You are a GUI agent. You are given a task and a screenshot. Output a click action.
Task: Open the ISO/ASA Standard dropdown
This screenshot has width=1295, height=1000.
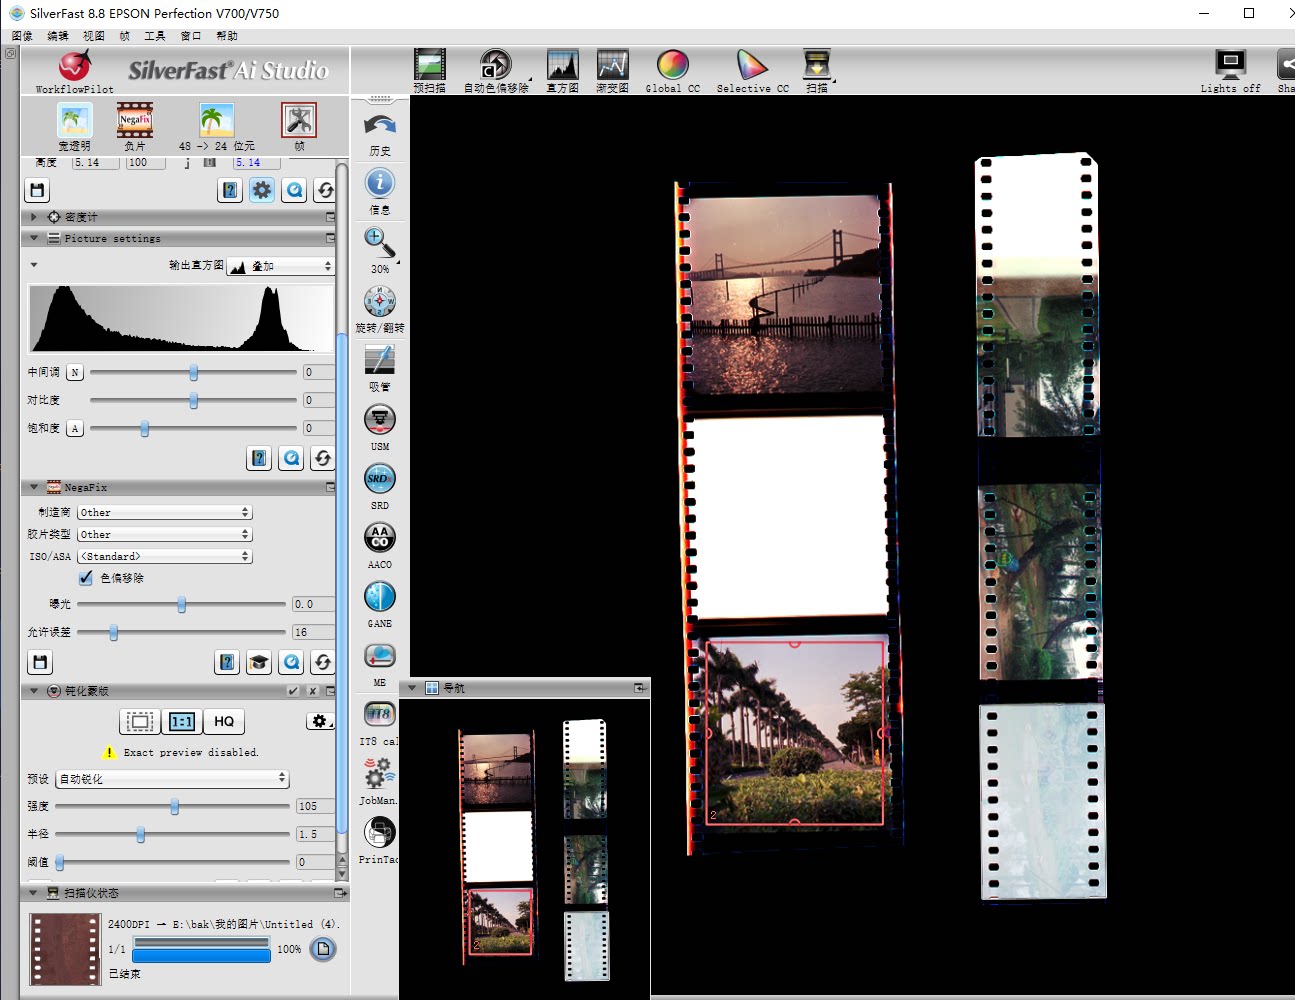pyautogui.click(x=165, y=556)
